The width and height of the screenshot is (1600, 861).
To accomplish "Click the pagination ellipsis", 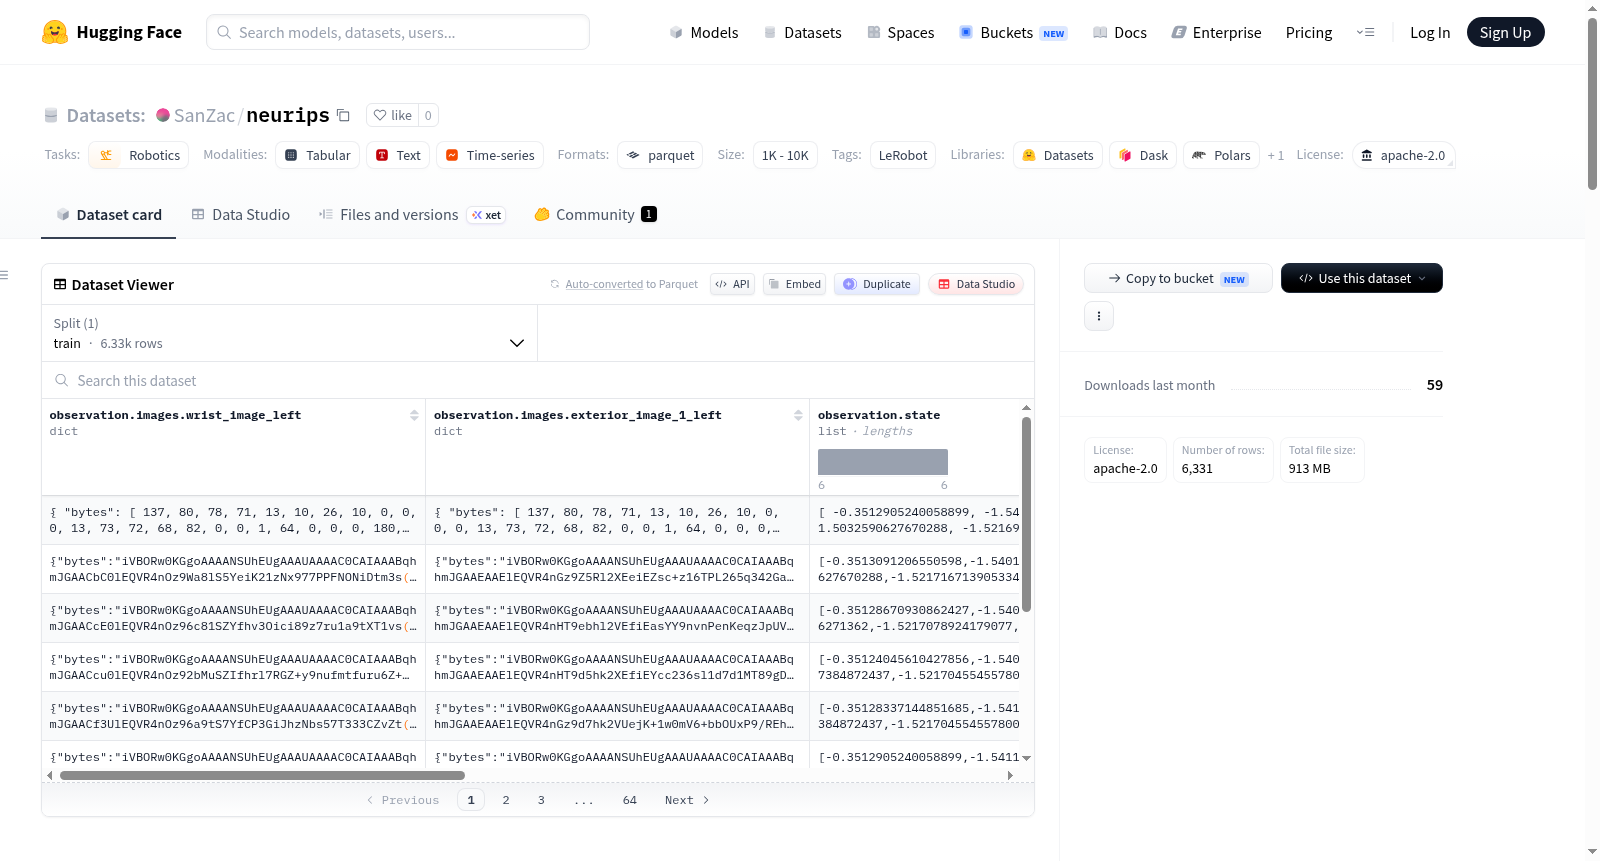I will click(584, 800).
